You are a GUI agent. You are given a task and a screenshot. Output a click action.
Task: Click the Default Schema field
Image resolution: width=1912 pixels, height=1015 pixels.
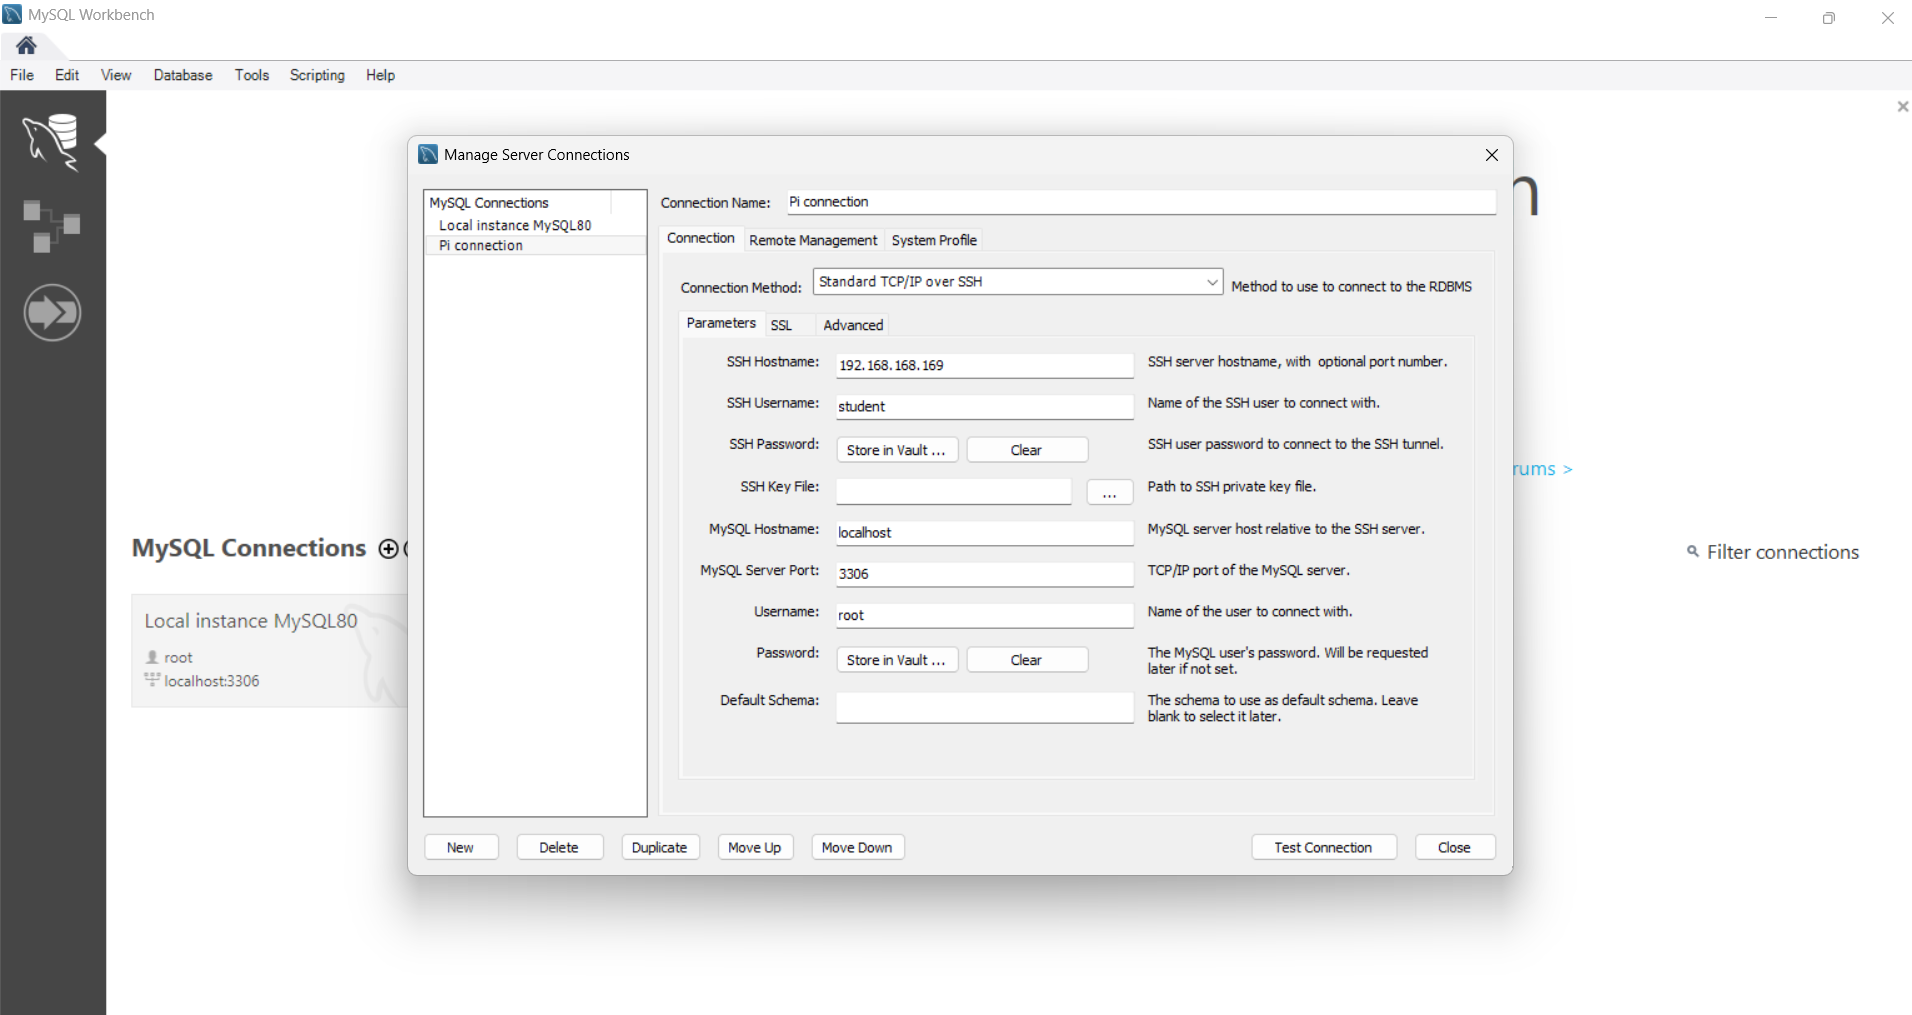click(985, 707)
